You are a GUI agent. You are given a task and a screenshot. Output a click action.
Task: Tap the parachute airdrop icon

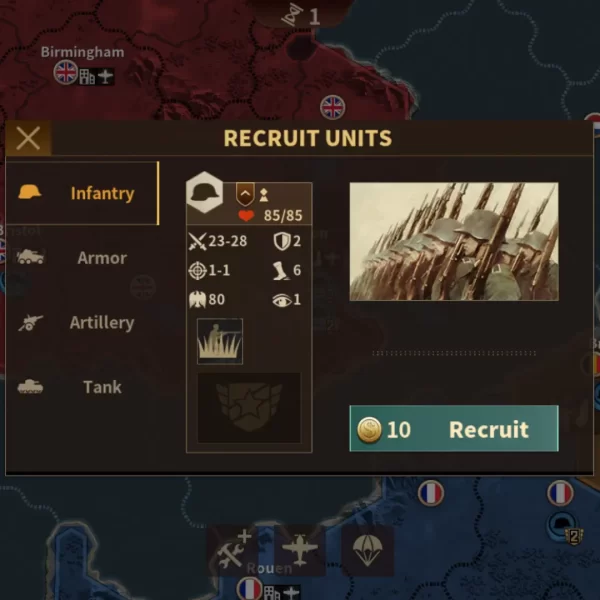[367, 550]
